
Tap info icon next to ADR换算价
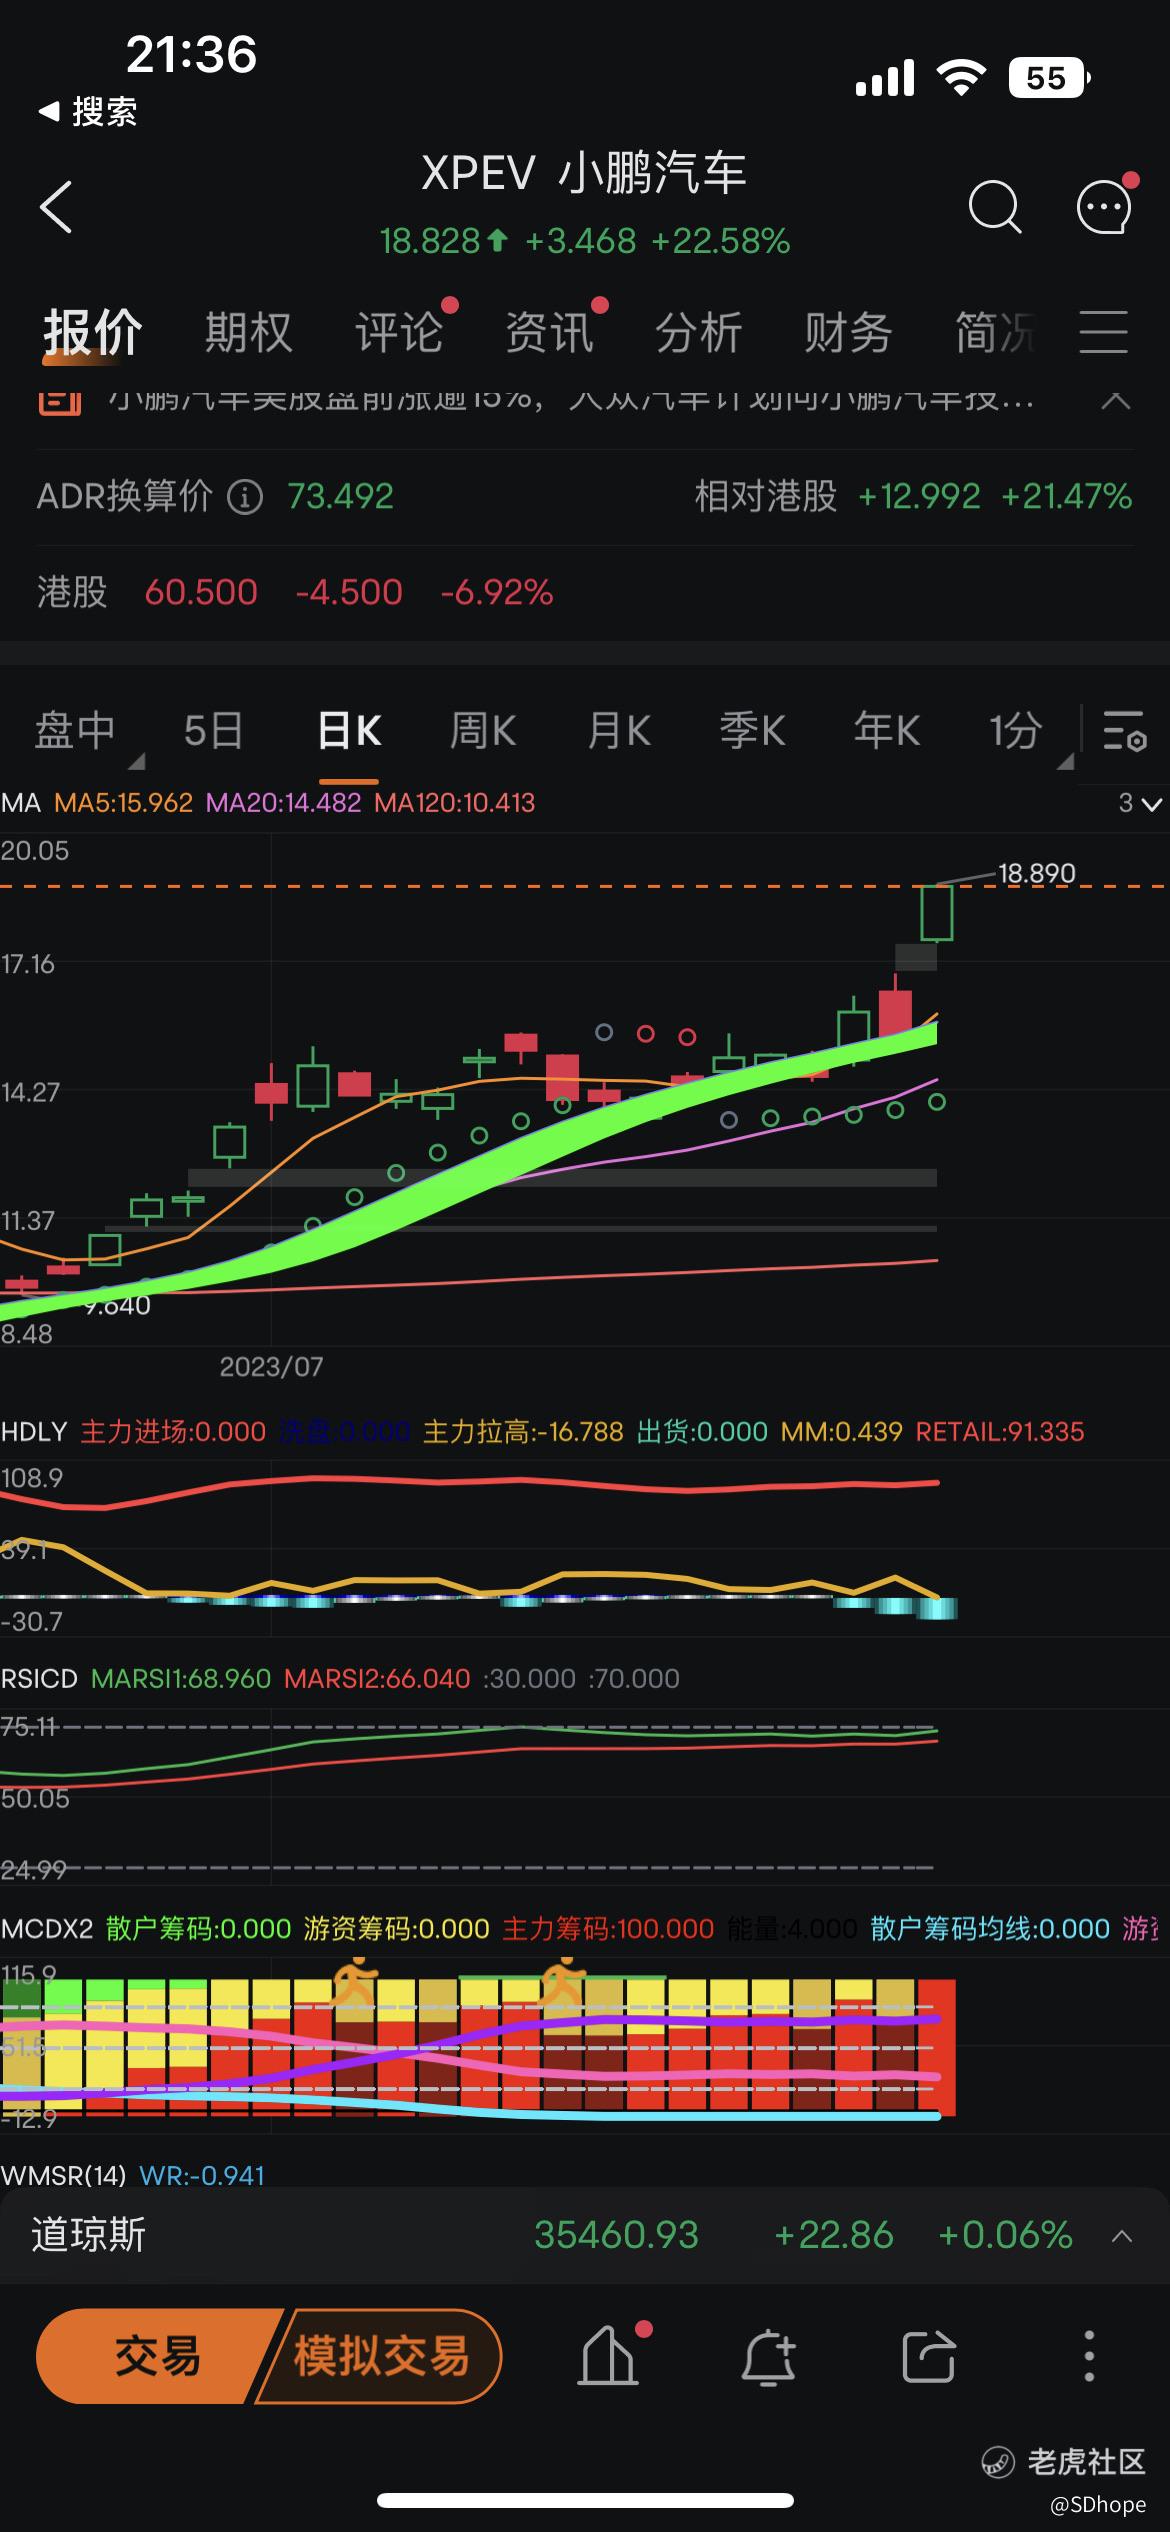point(245,496)
